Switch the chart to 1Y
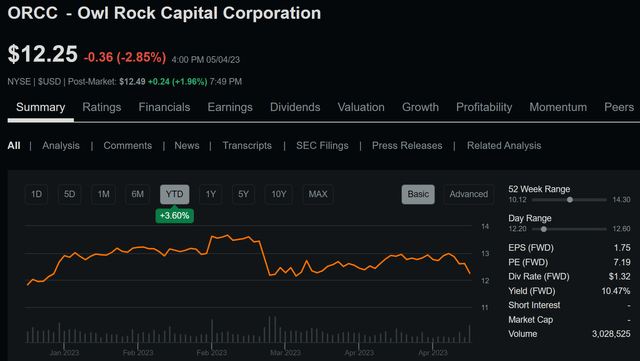The image size is (640, 361). pos(211,194)
